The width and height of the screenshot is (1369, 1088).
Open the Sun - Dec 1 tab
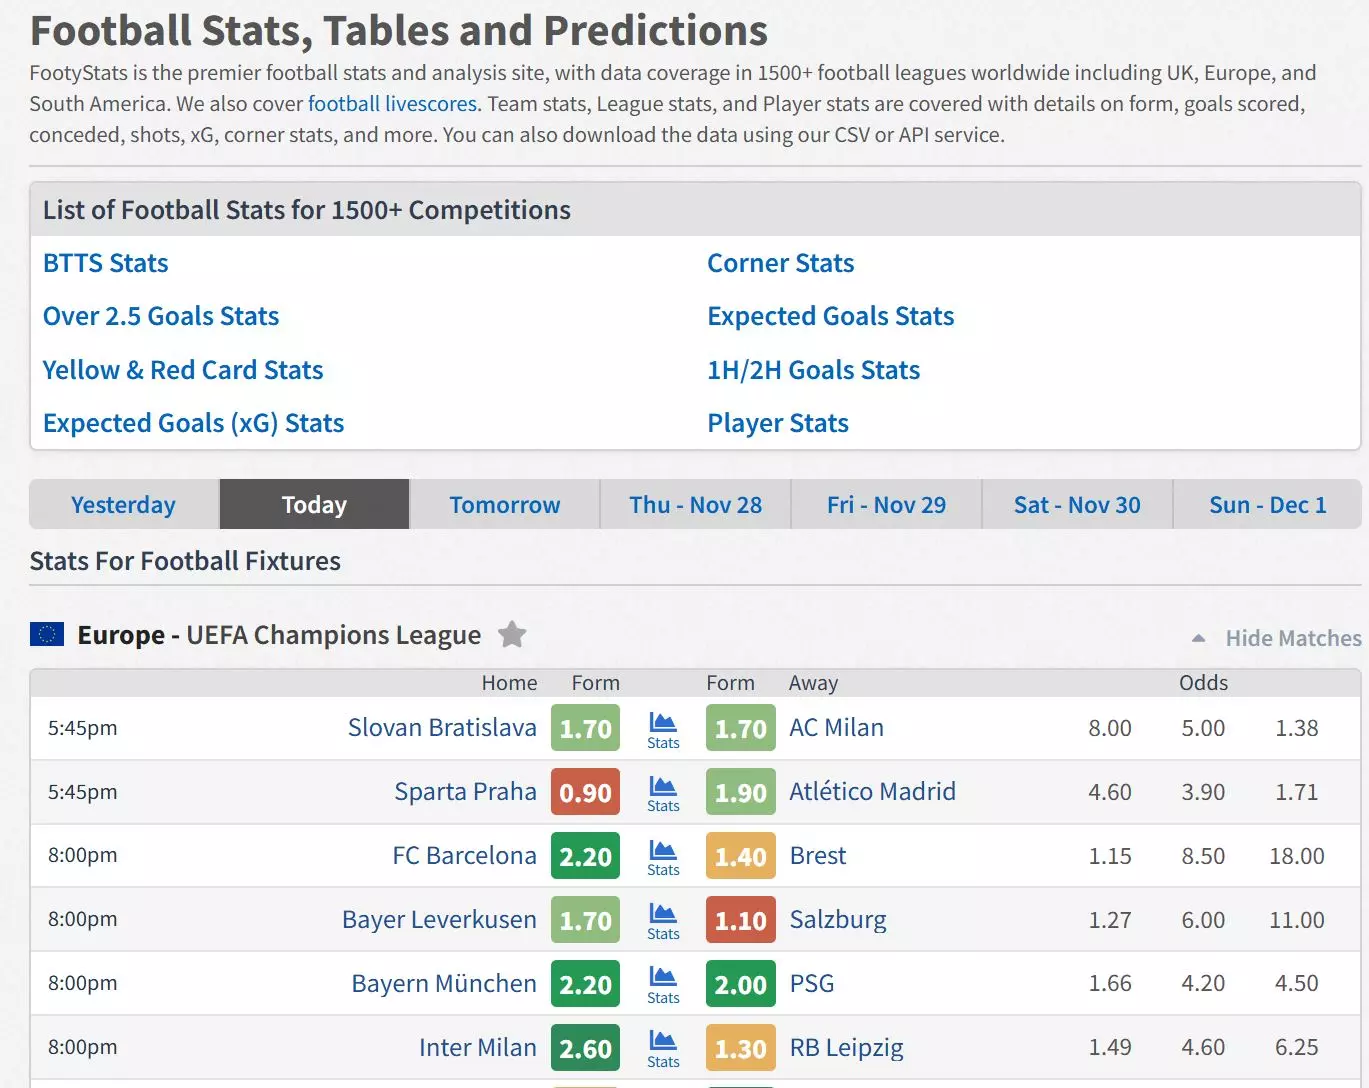tap(1268, 504)
